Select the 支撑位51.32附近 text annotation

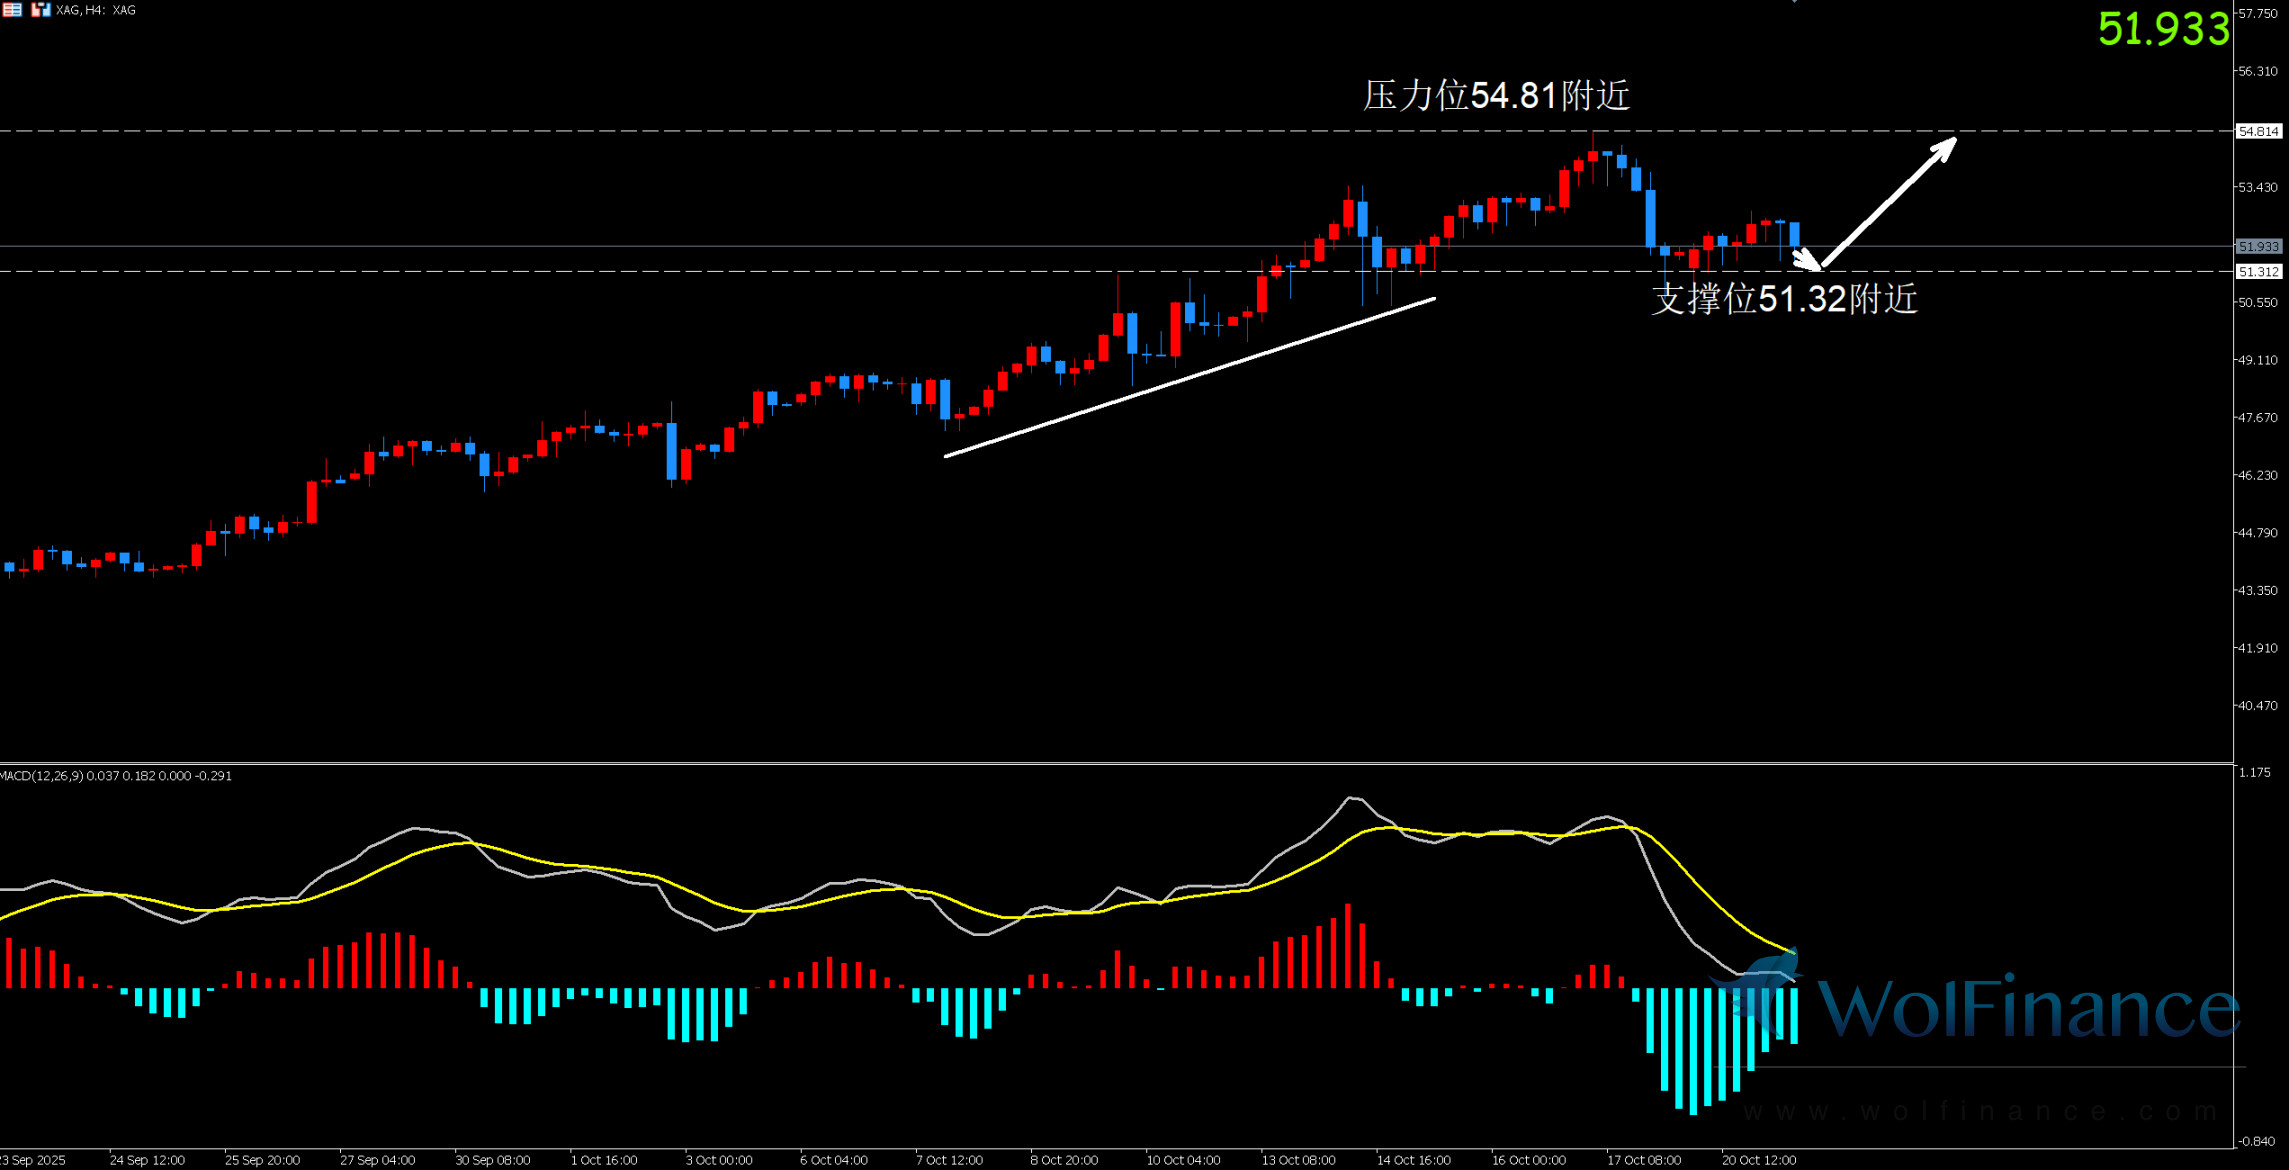pos(1784,299)
